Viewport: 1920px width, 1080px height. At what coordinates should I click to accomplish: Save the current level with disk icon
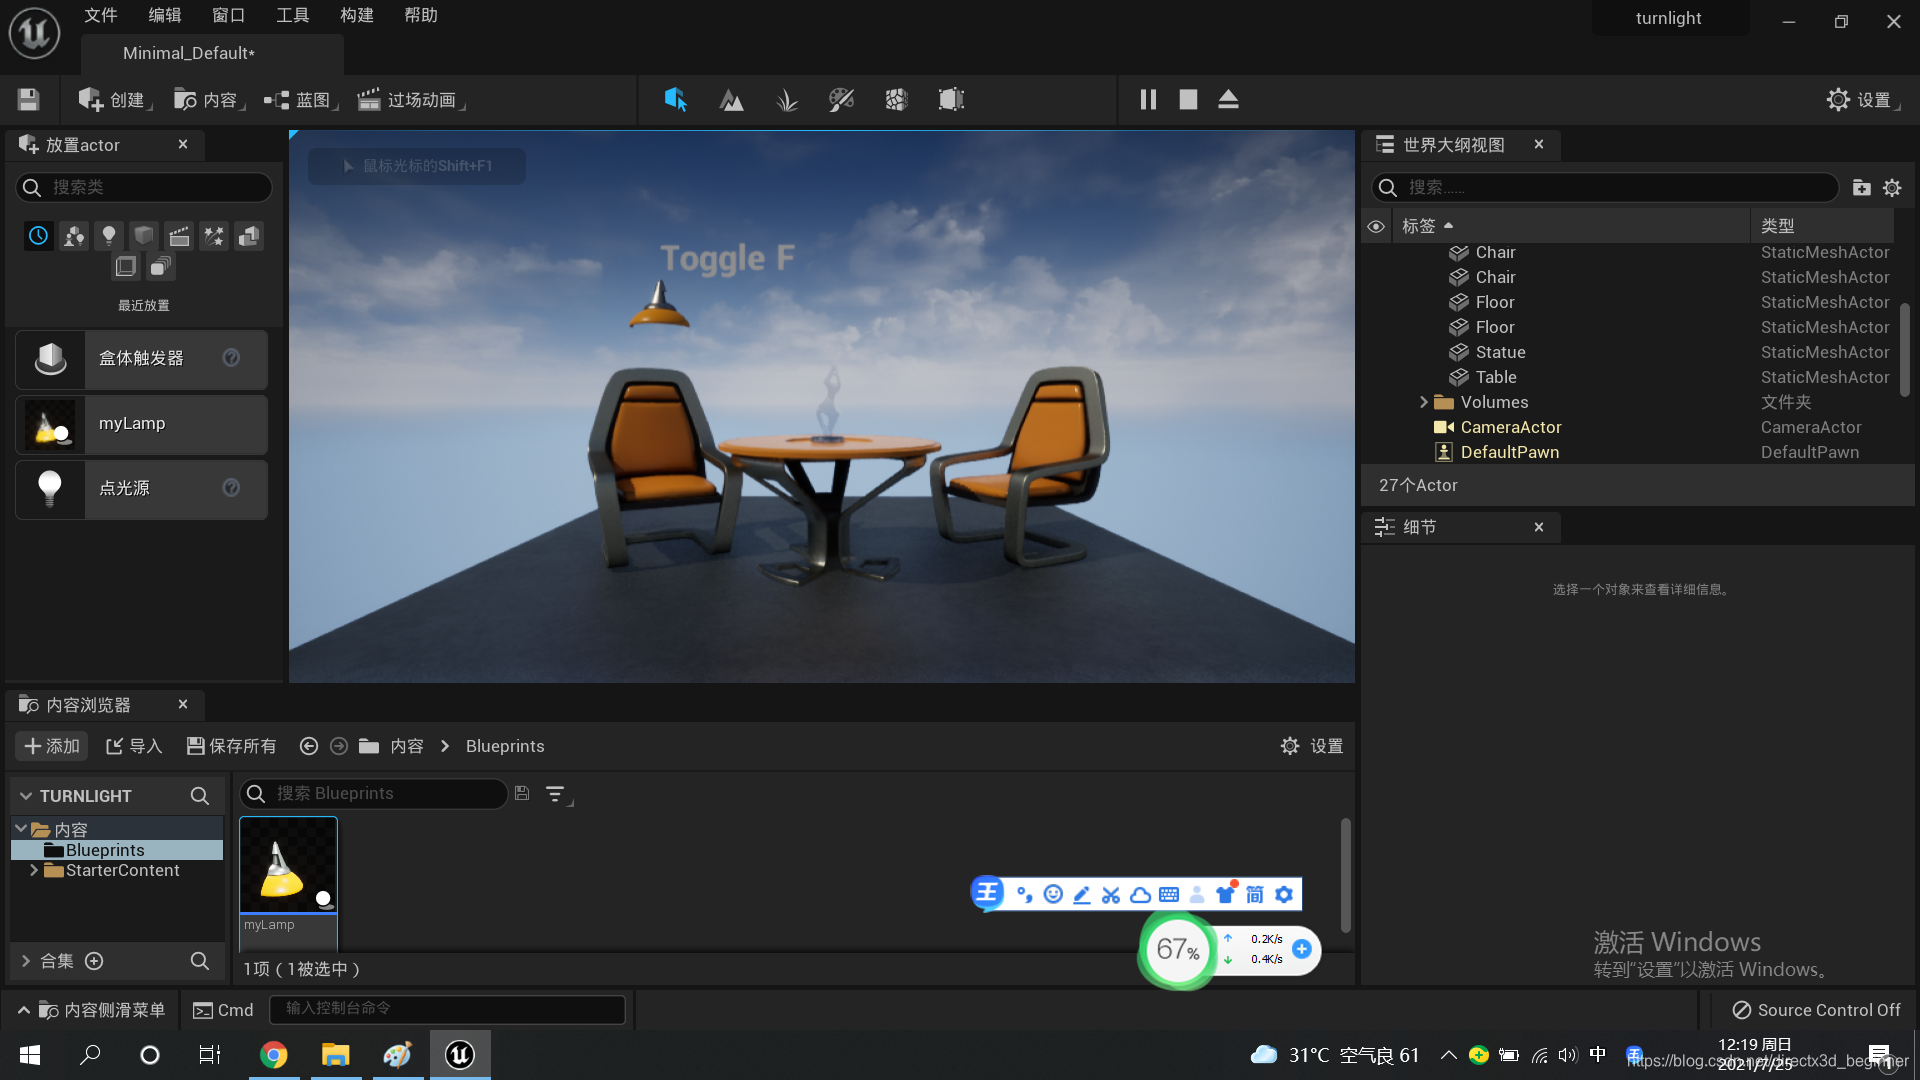(28, 100)
